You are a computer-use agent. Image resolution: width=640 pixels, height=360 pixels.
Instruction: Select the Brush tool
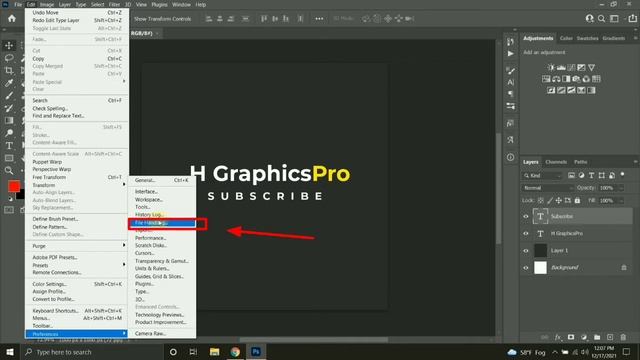[x=9, y=96]
